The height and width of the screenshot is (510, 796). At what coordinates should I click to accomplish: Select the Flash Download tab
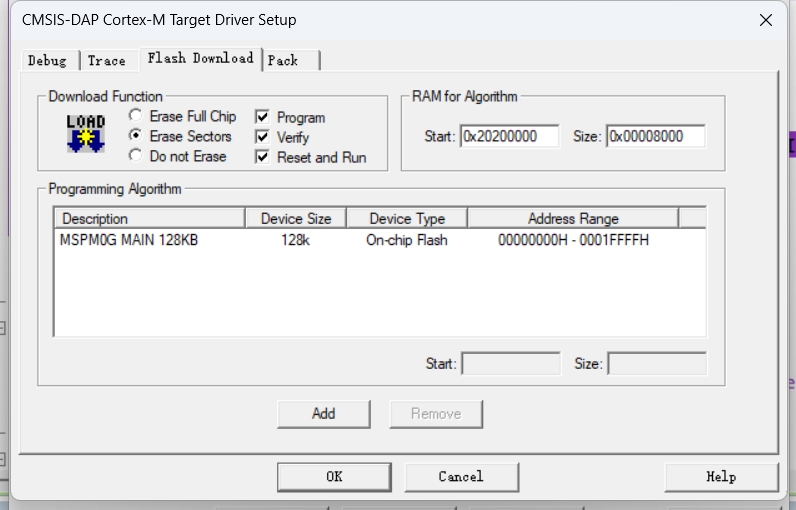coord(200,59)
